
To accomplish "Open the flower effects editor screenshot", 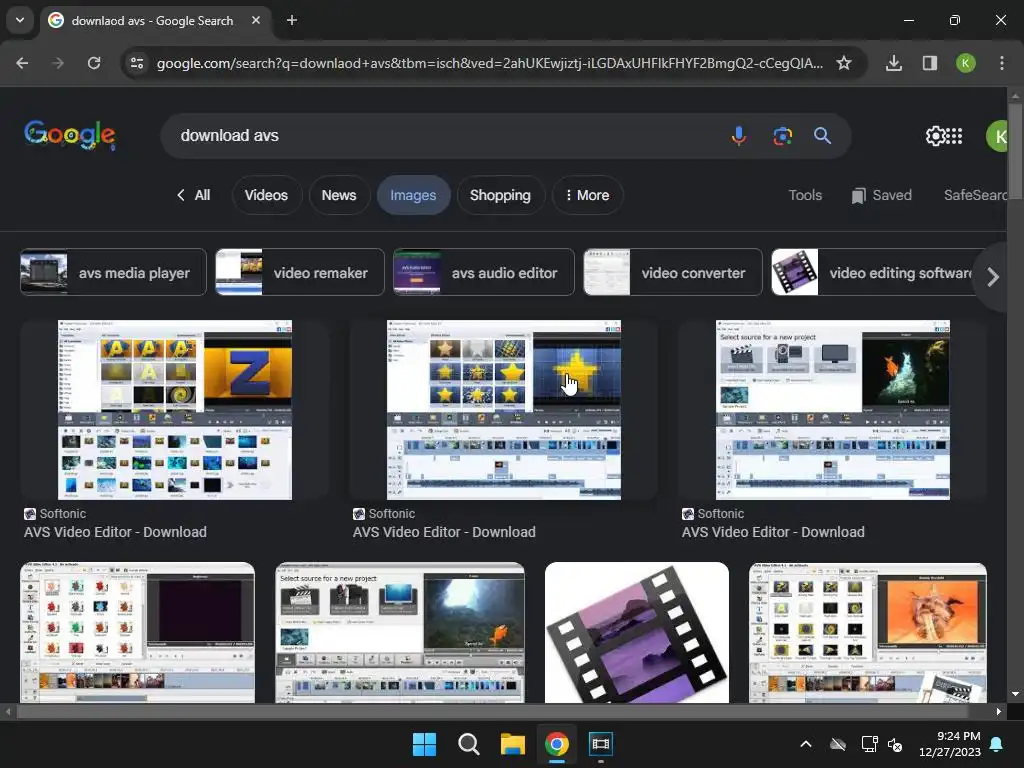I will click(138, 632).
